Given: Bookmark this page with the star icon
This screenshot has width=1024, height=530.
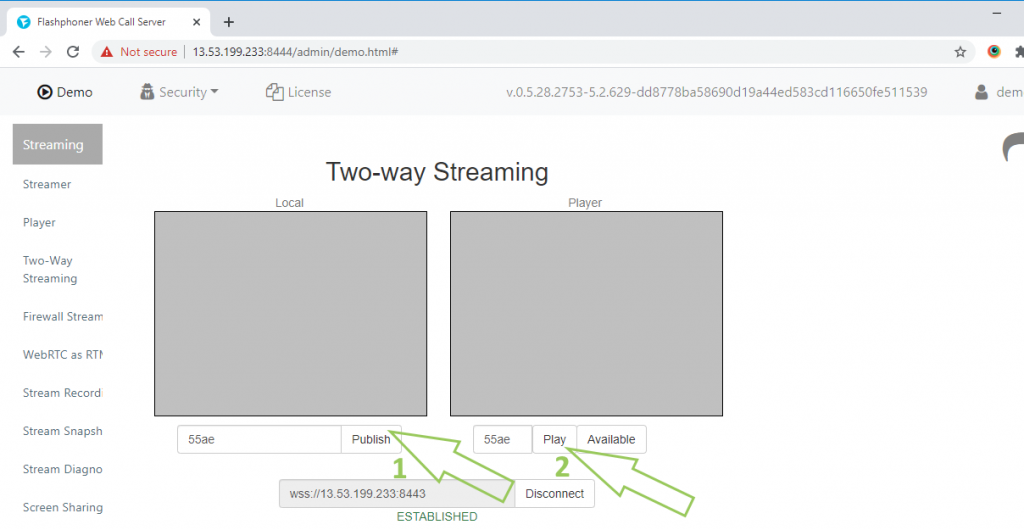Looking at the screenshot, I should pyautogui.click(x=960, y=52).
